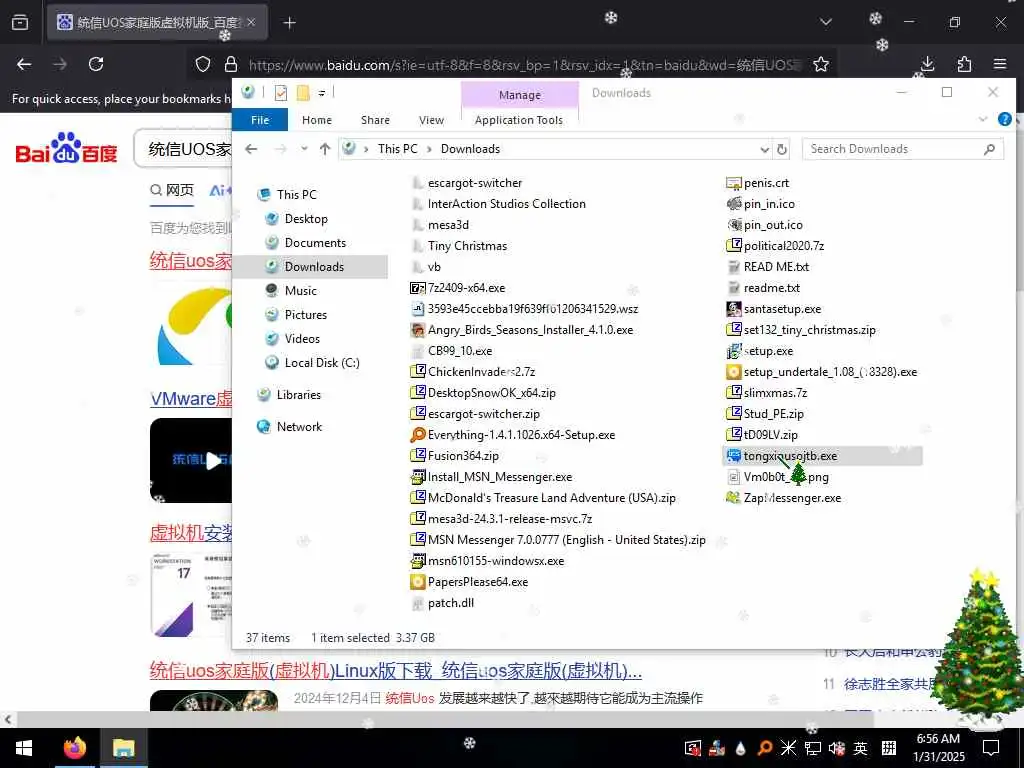Image resolution: width=1024 pixels, height=768 pixels.
Task: Click the Everything setup magnifier icon
Action: click(417, 435)
